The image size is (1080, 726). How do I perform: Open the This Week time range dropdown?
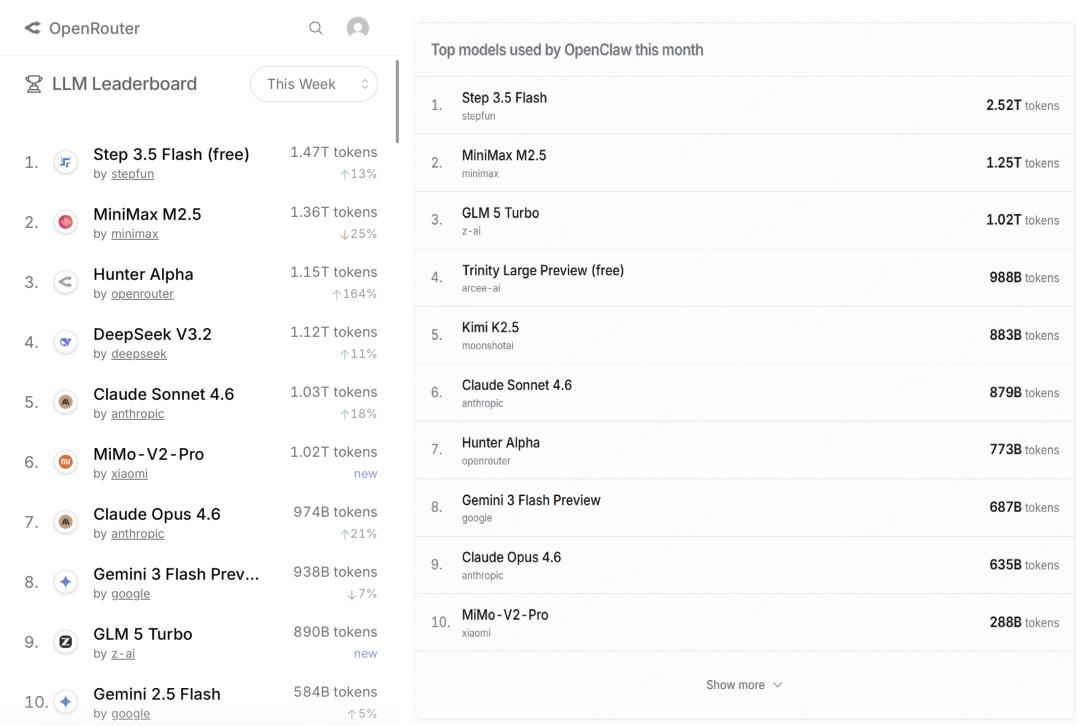pos(313,84)
